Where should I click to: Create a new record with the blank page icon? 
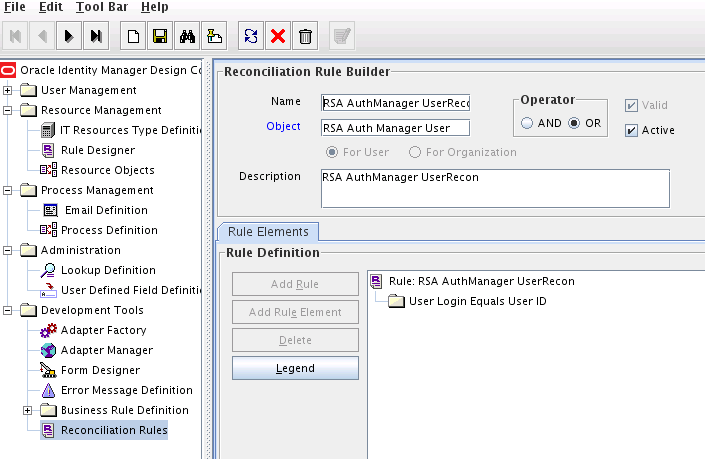[133, 36]
